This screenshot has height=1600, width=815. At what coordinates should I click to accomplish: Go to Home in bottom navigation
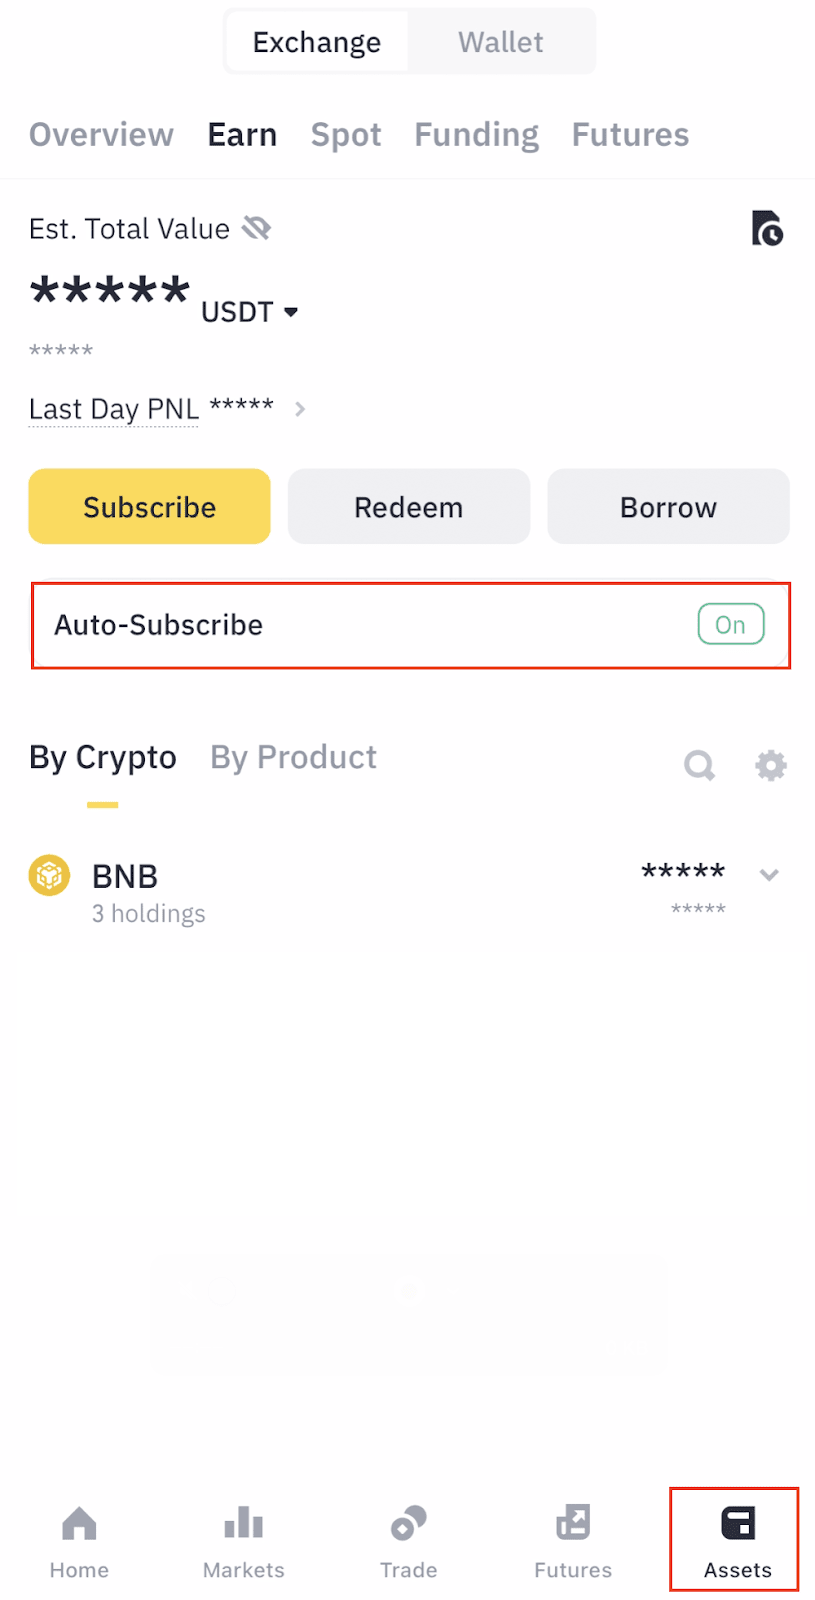coord(79,1542)
